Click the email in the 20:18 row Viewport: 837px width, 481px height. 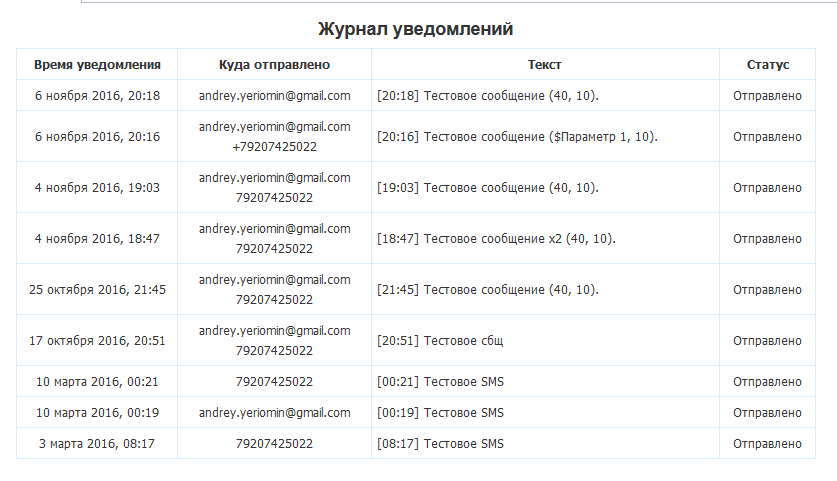274,96
